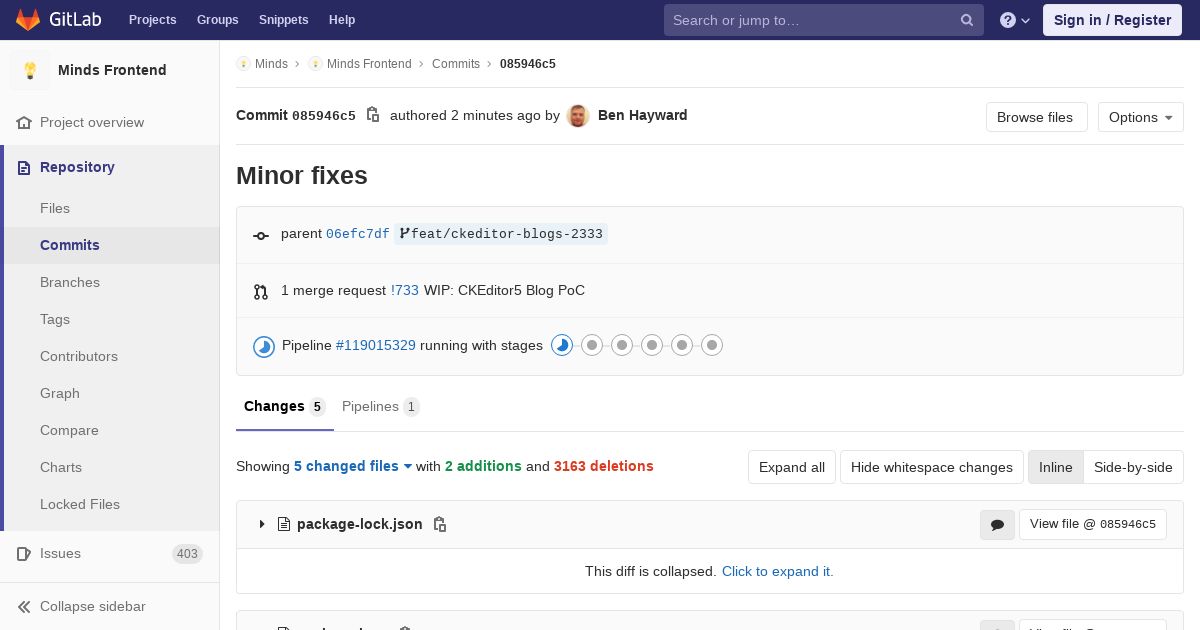Copy commit SHA with clipboard icon
This screenshot has height=630, width=1200.
(x=373, y=115)
